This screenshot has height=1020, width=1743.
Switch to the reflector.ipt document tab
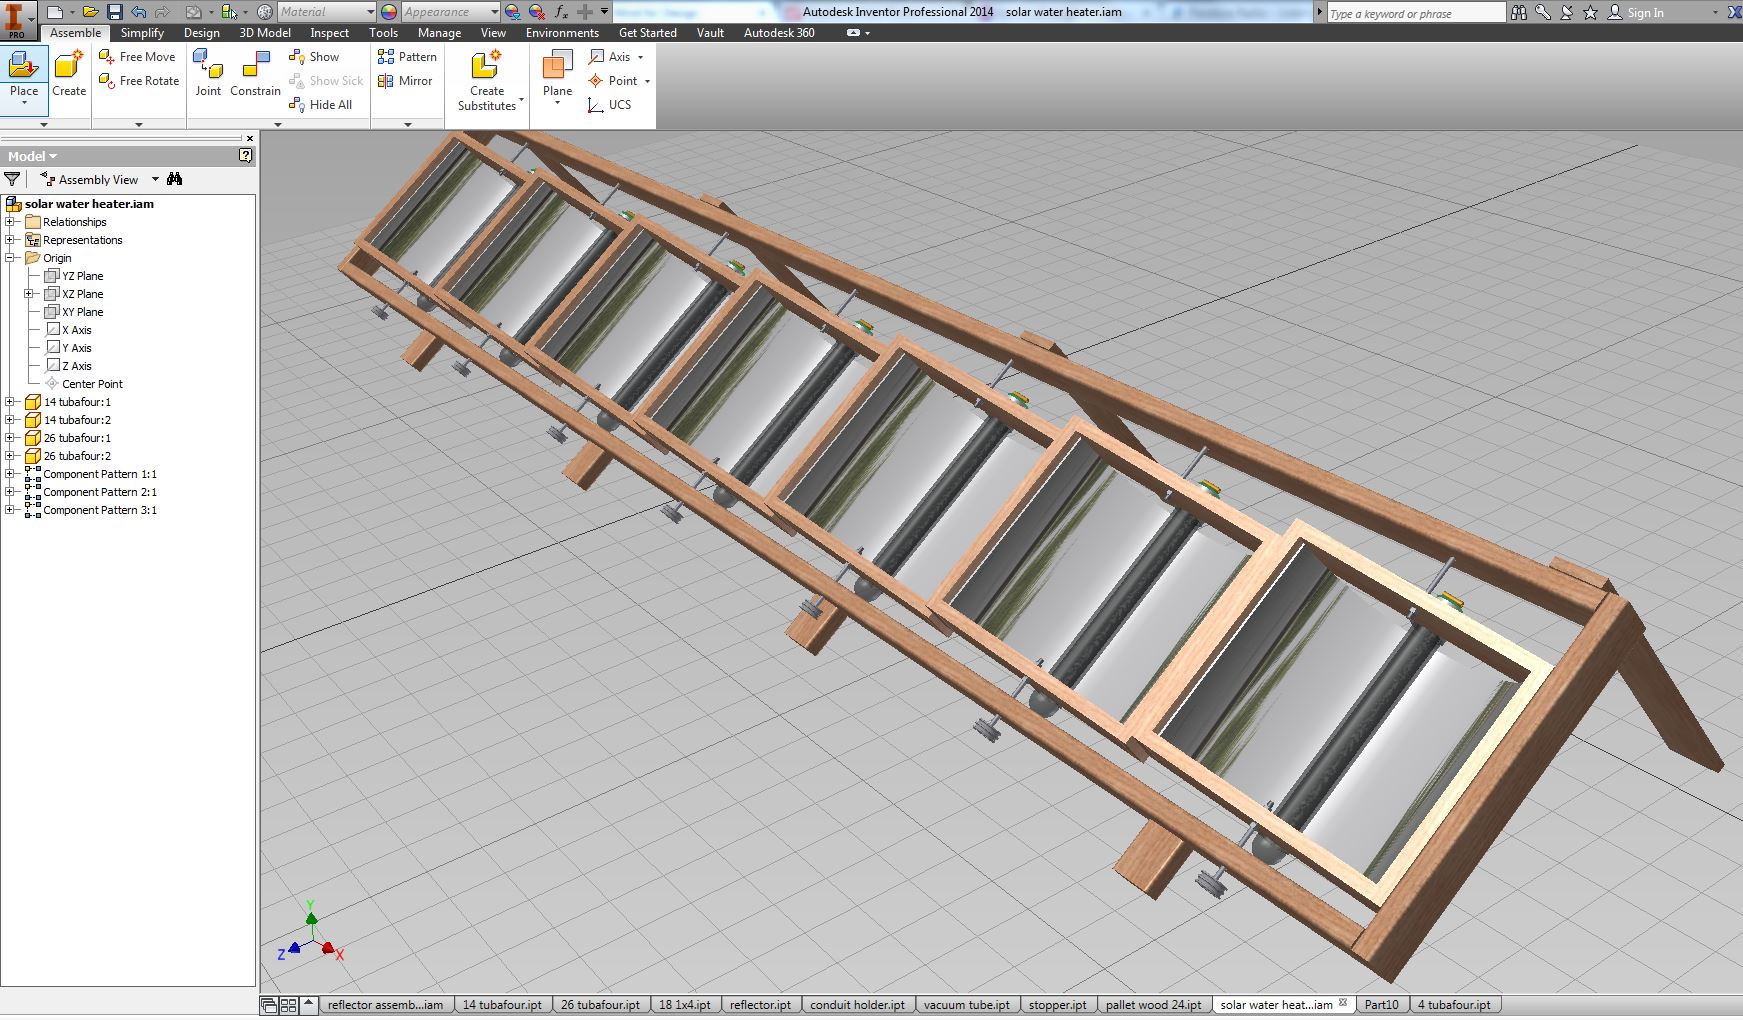point(760,1005)
